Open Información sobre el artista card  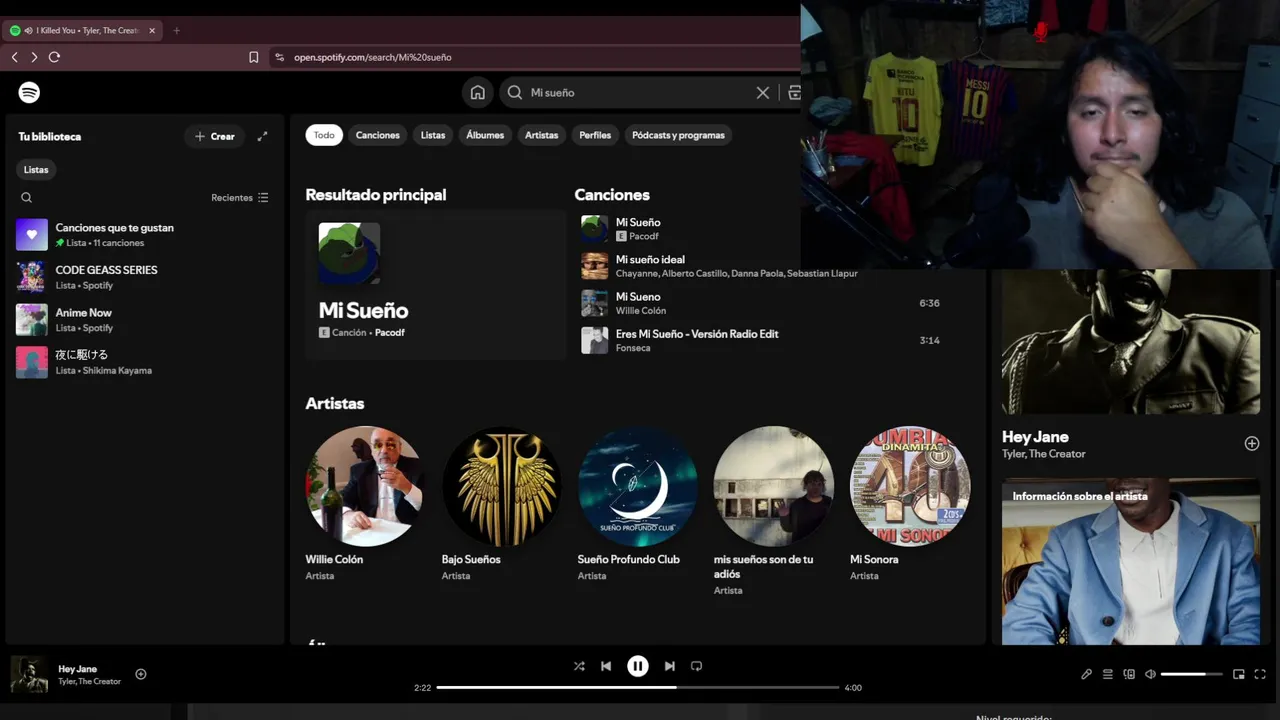[x=1131, y=561]
